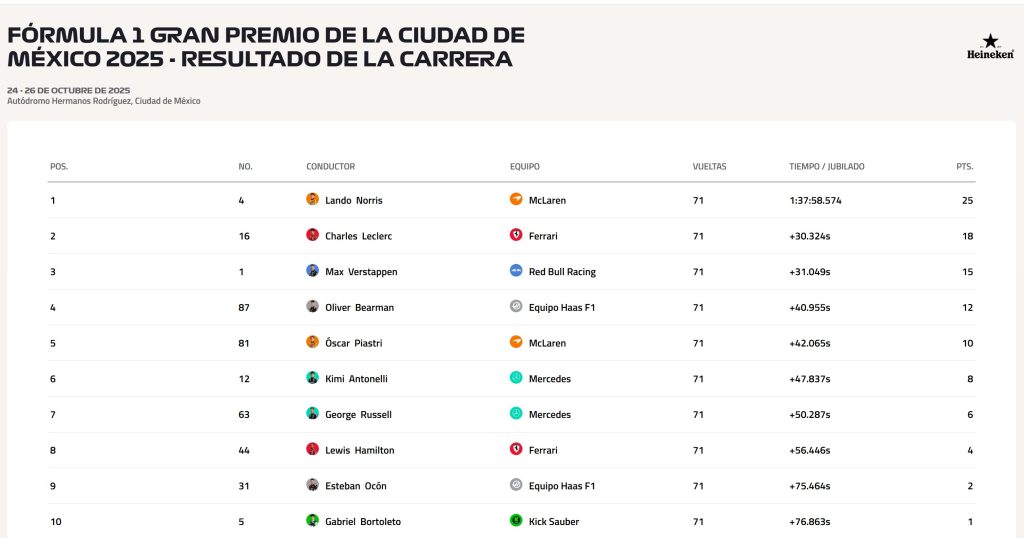The image size is (1024, 538).
Task: Click the Heineken logo
Action: tap(989, 47)
